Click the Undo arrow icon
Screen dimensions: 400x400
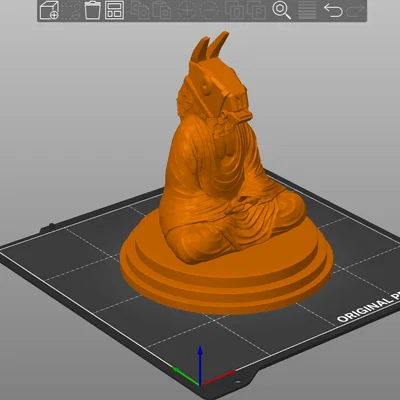click(x=333, y=10)
